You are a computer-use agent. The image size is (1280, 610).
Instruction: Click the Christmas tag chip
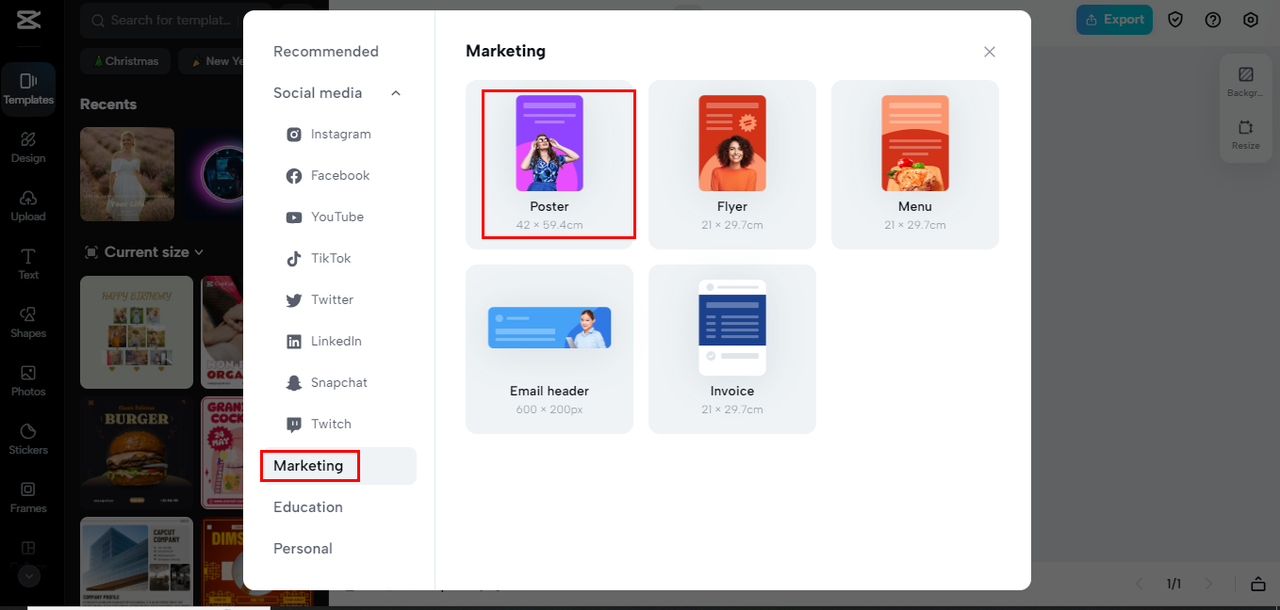[125, 61]
